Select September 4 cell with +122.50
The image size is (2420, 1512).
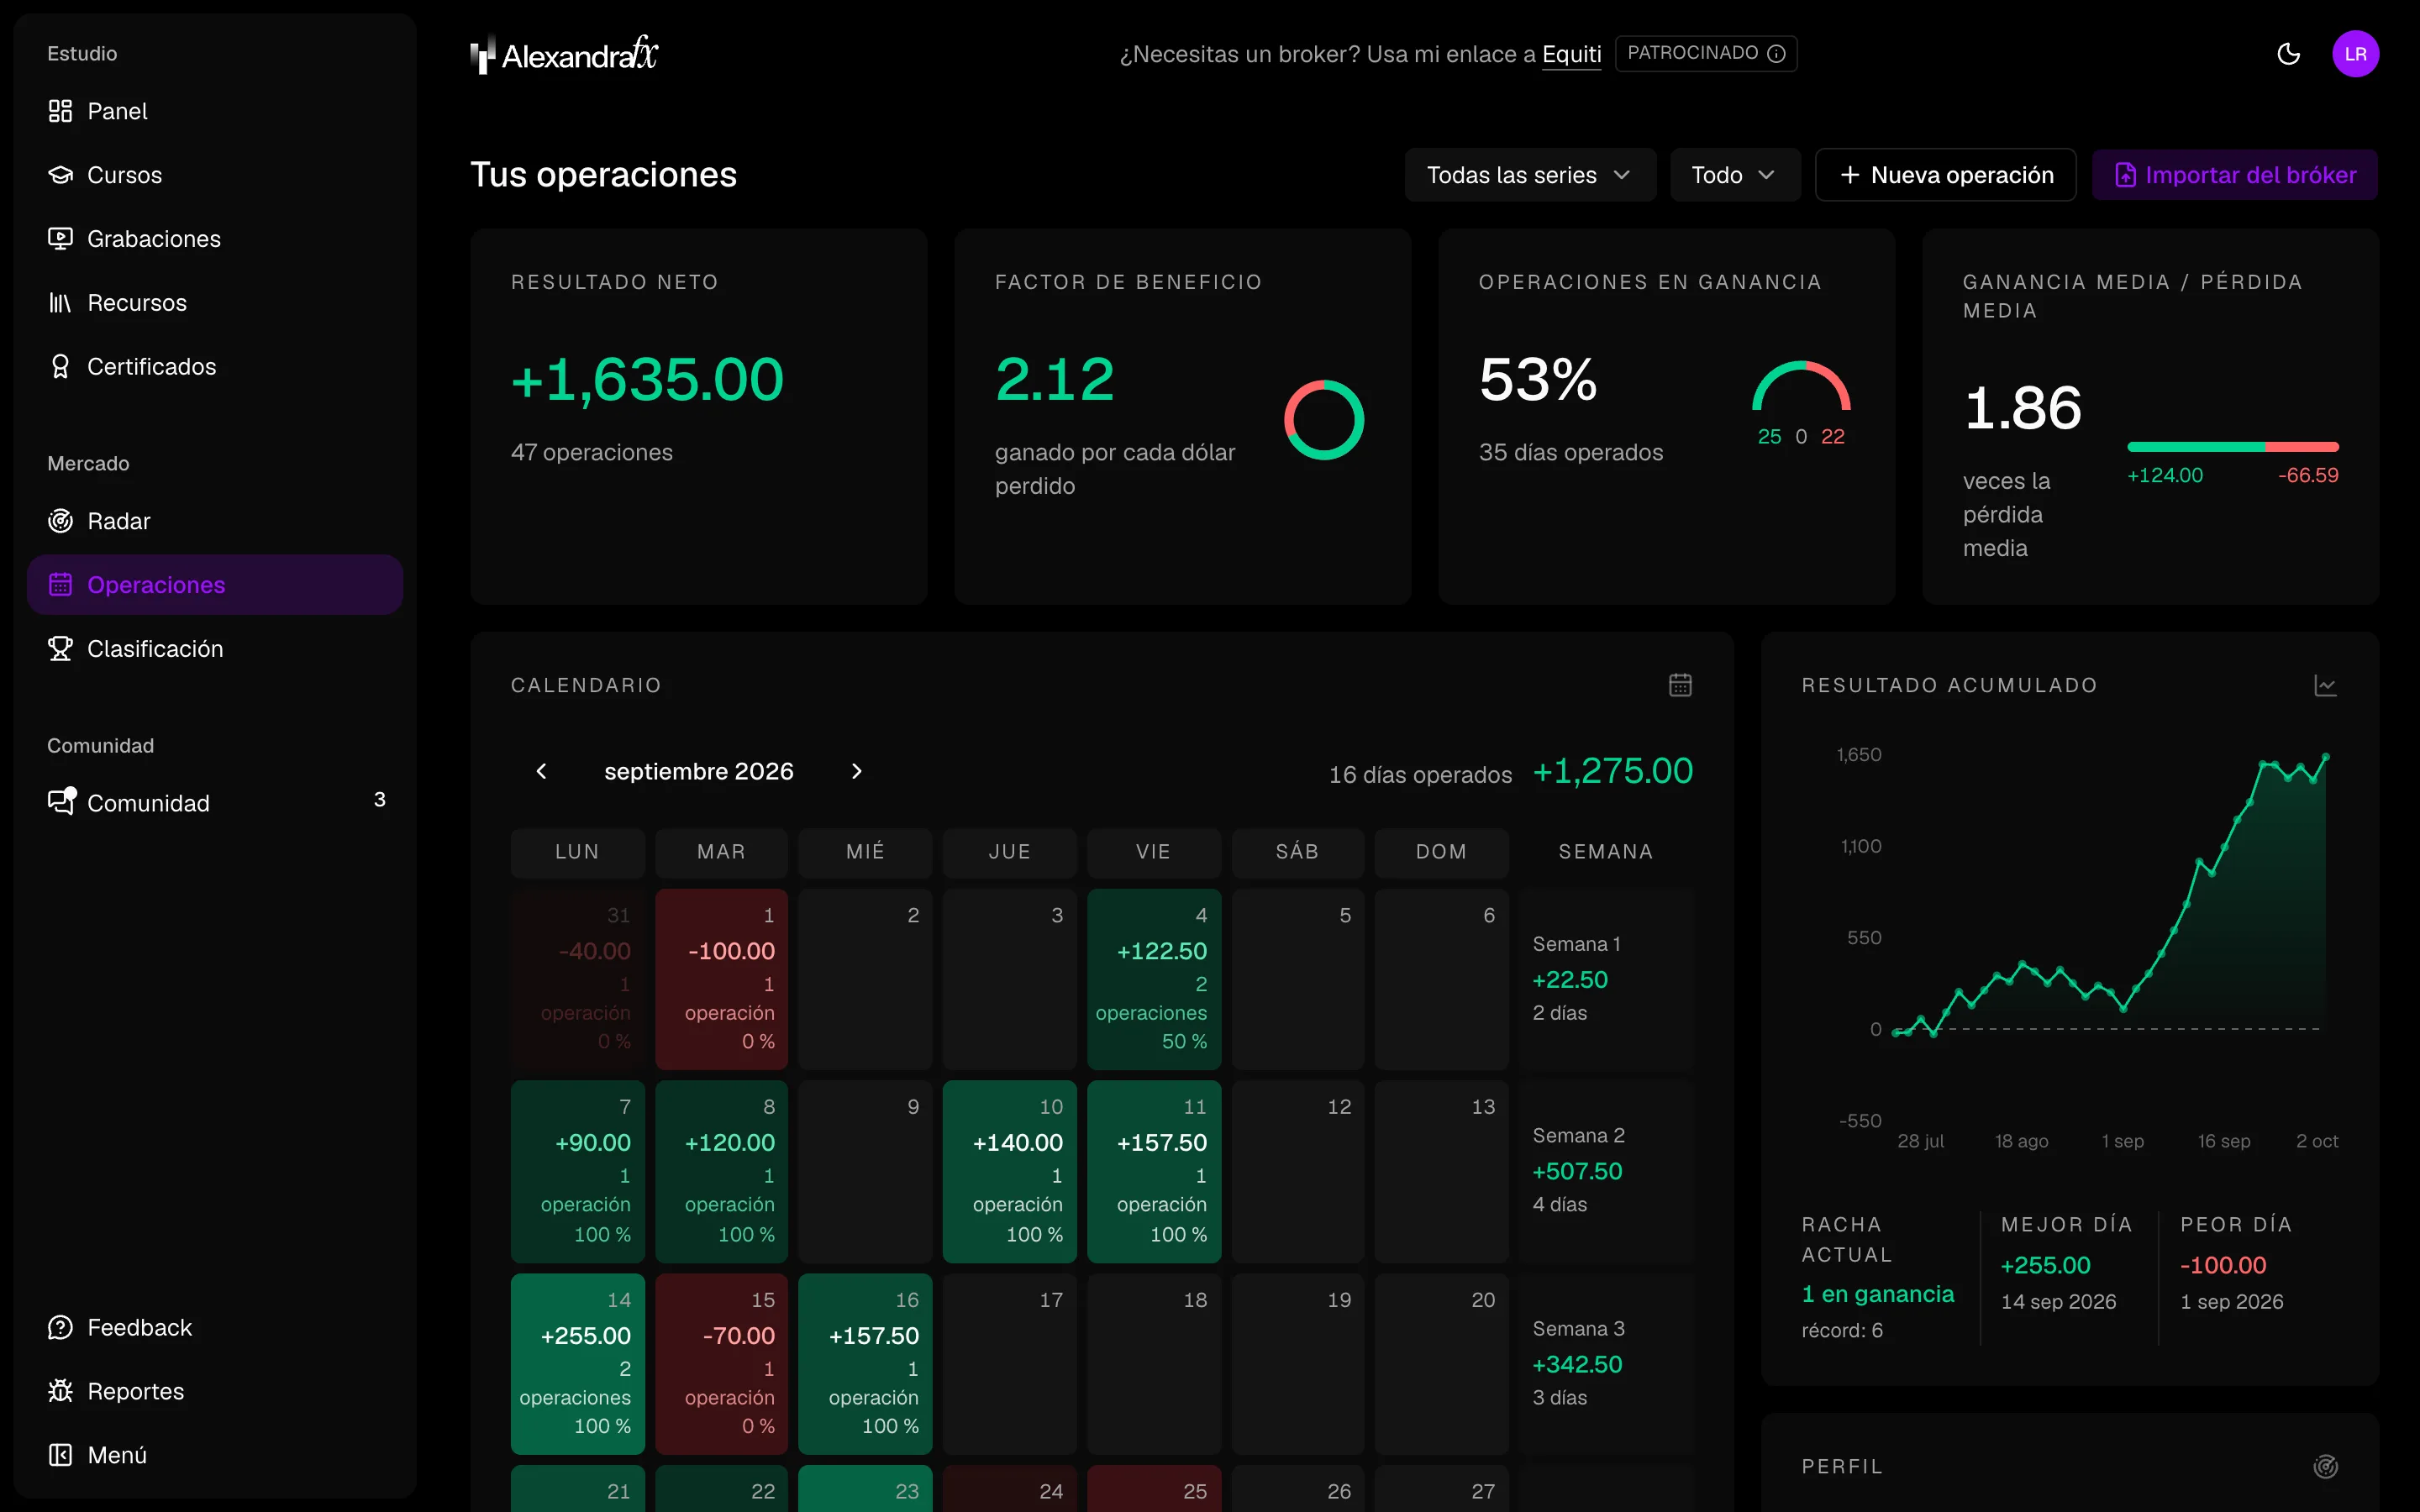[x=1153, y=979]
